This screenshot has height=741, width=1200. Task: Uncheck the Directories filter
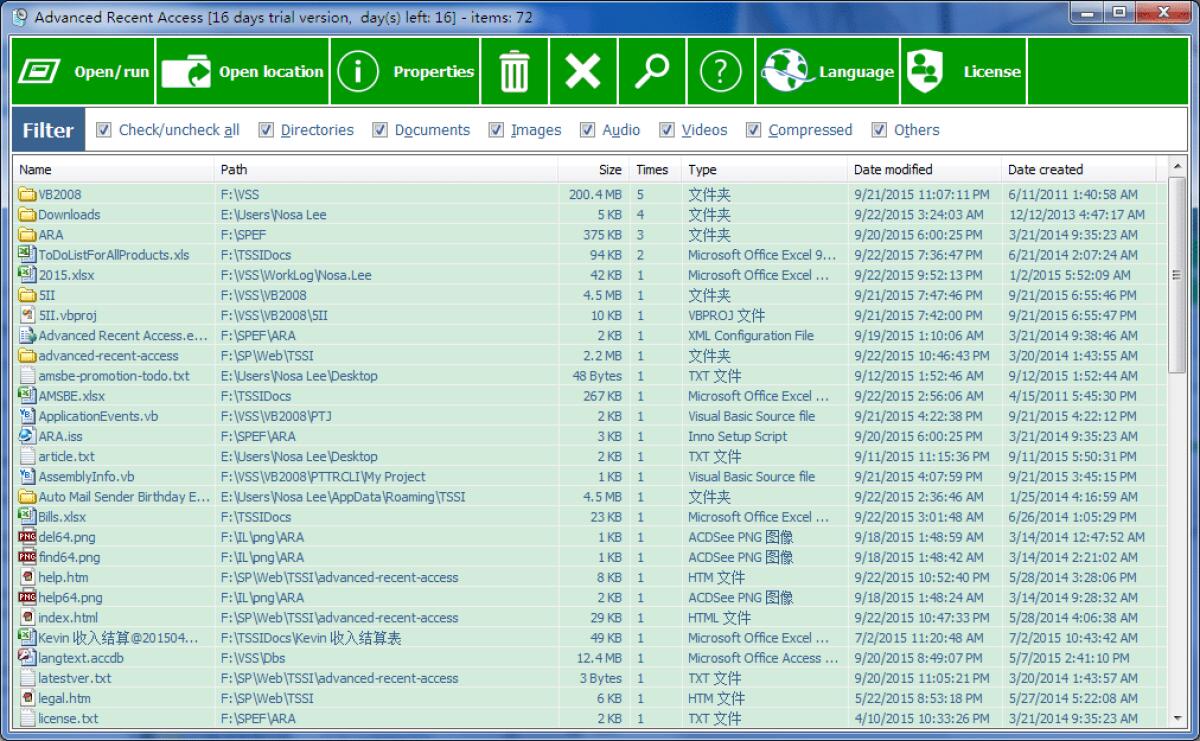click(266, 130)
